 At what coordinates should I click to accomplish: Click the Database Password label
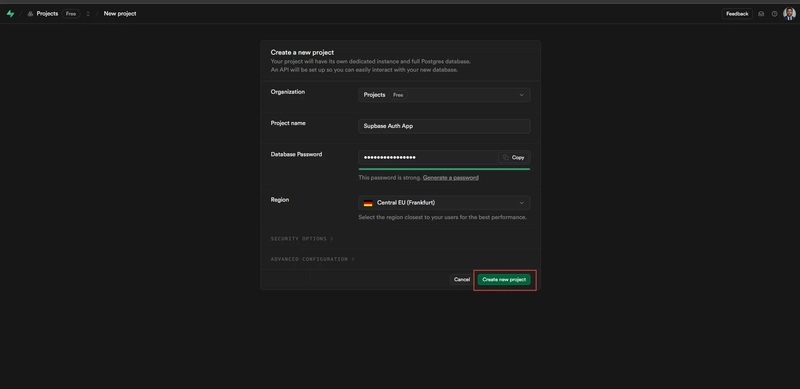point(296,154)
